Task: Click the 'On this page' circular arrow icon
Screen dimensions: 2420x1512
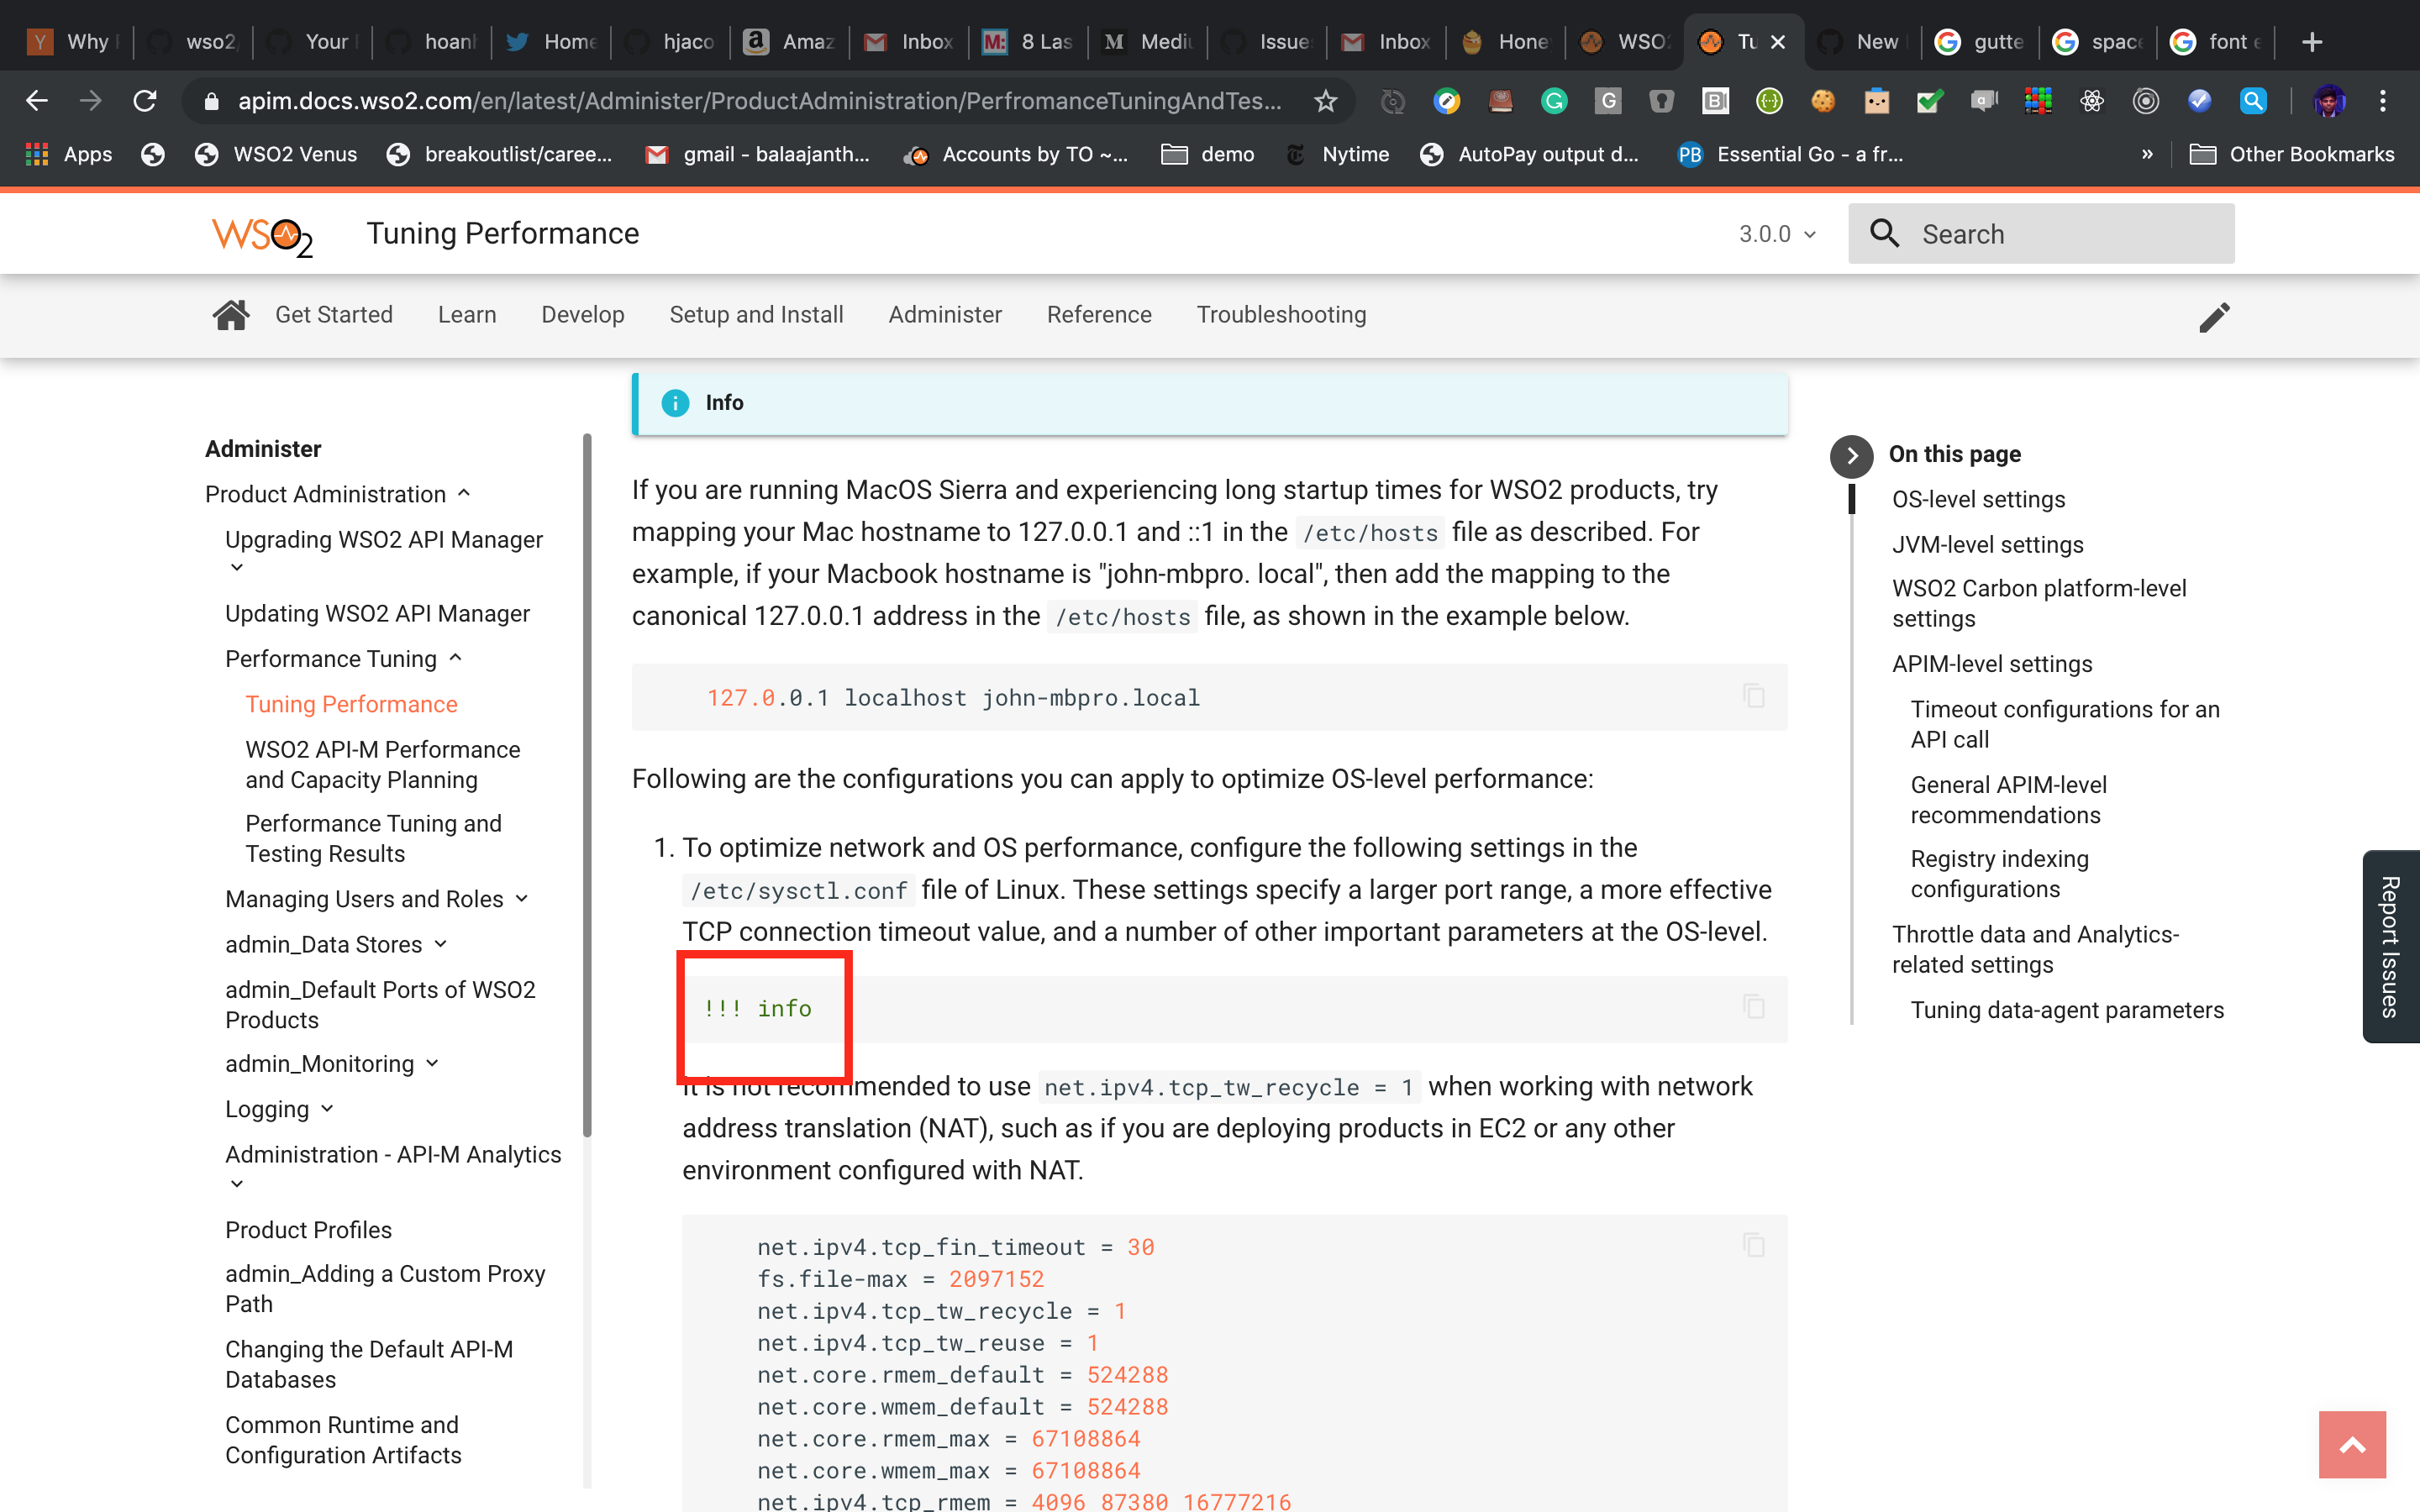Action: 1851,456
